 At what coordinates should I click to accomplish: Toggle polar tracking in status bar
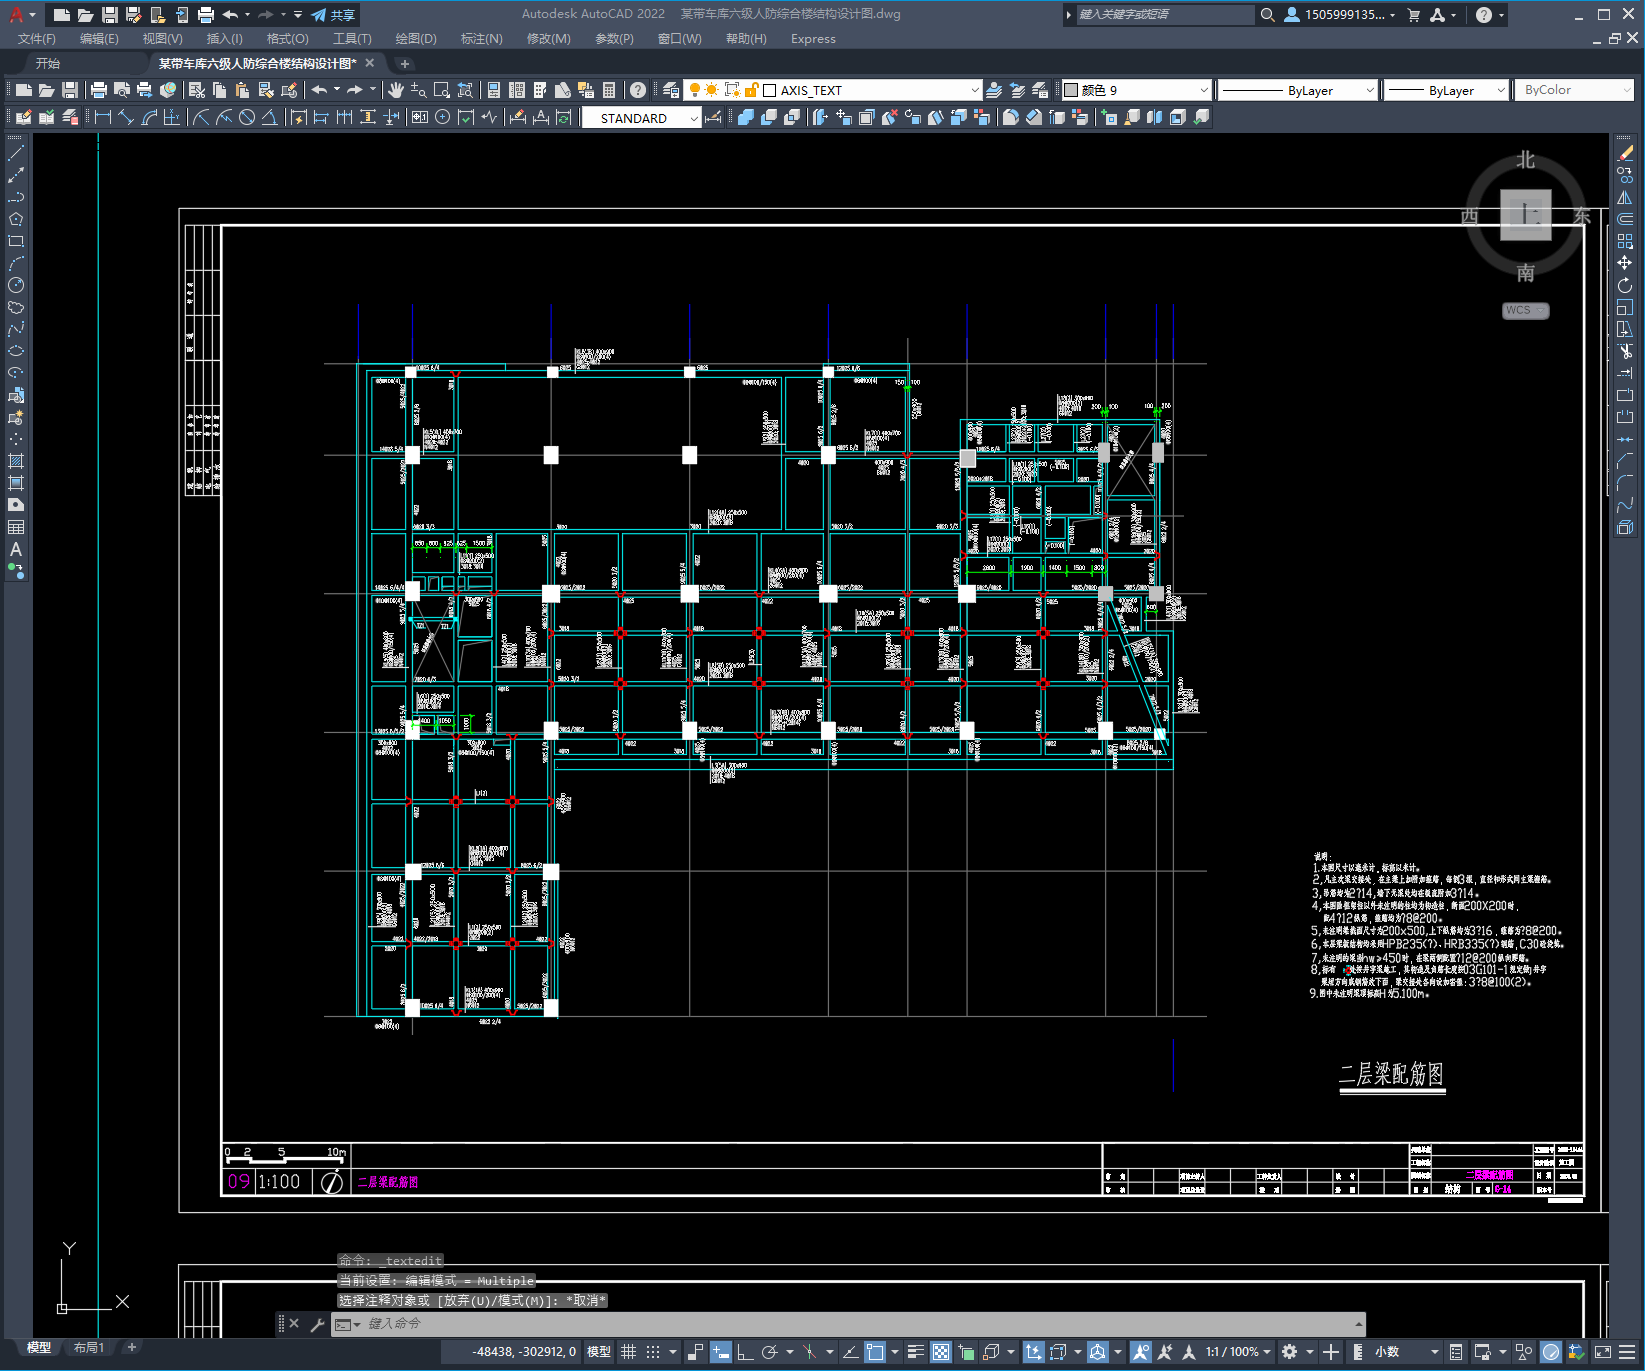click(x=769, y=1352)
